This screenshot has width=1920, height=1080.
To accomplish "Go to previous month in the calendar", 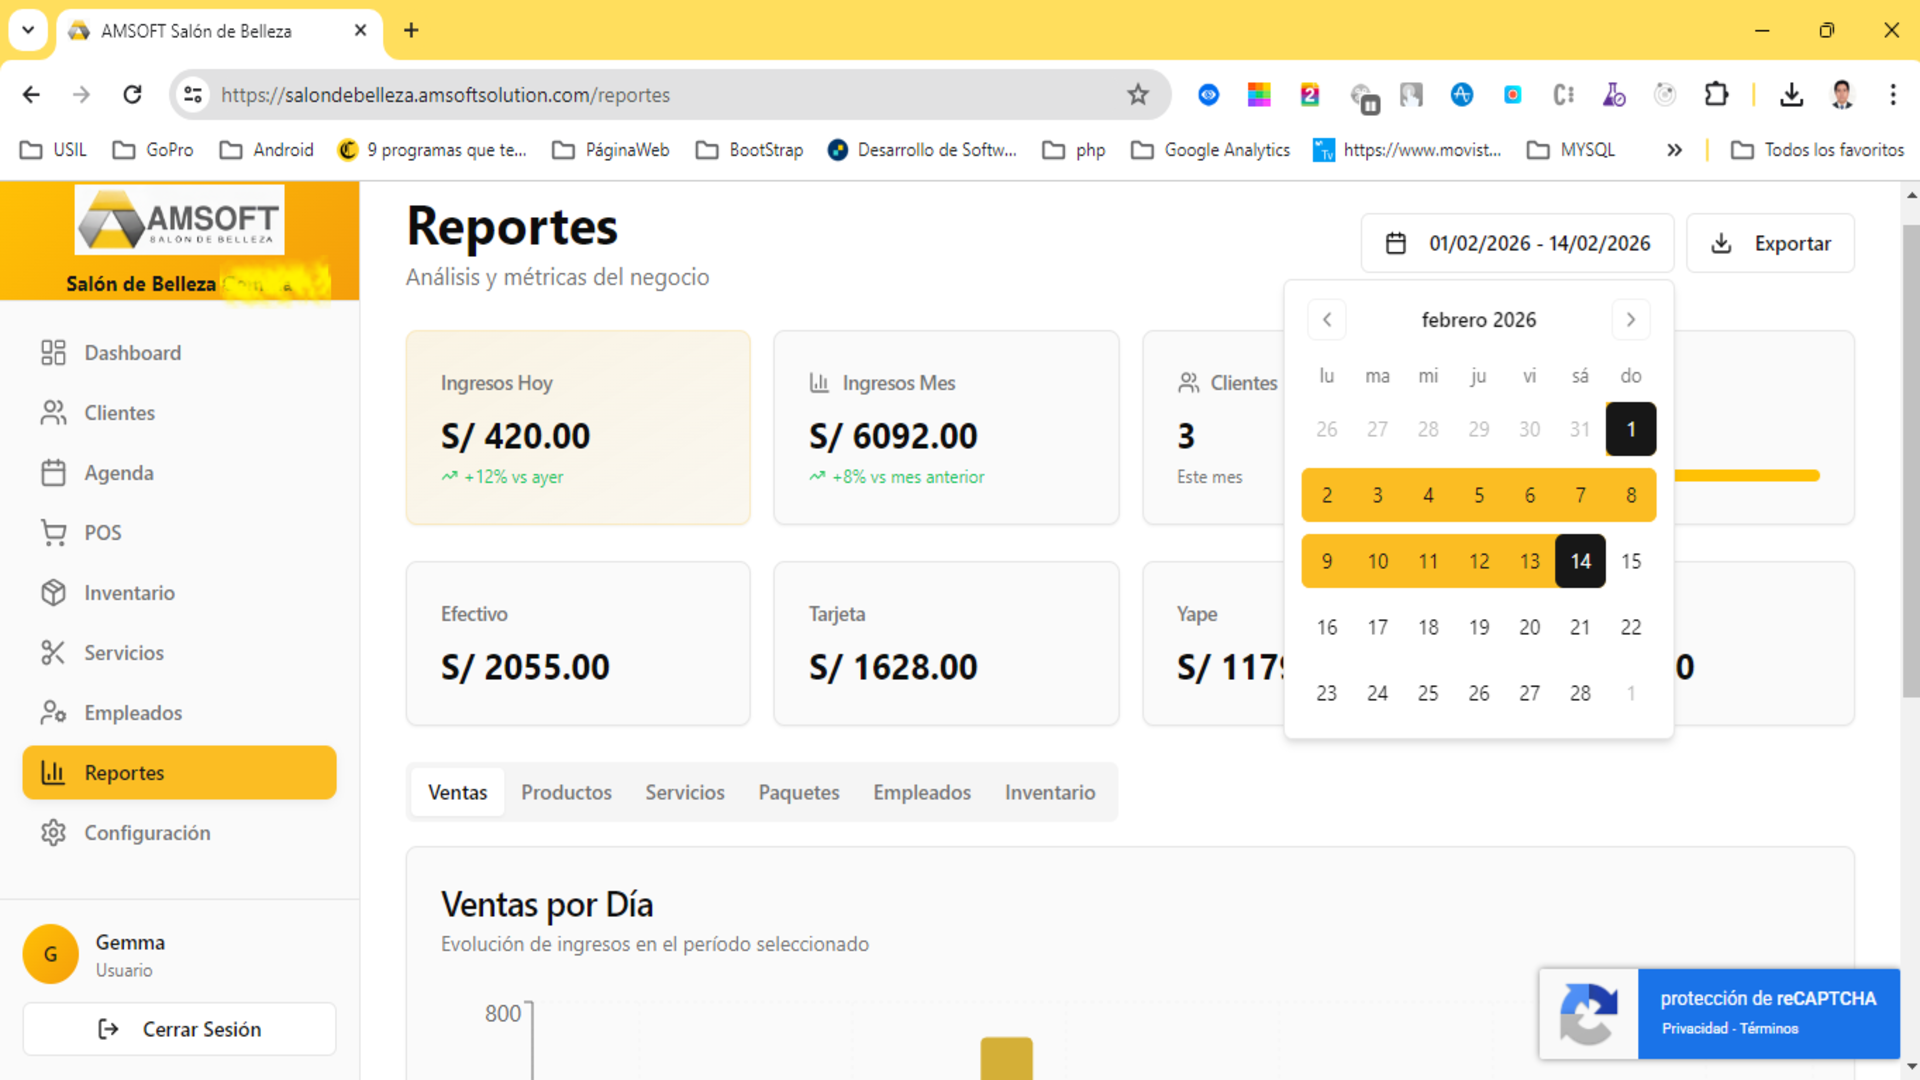I will [1326, 319].
